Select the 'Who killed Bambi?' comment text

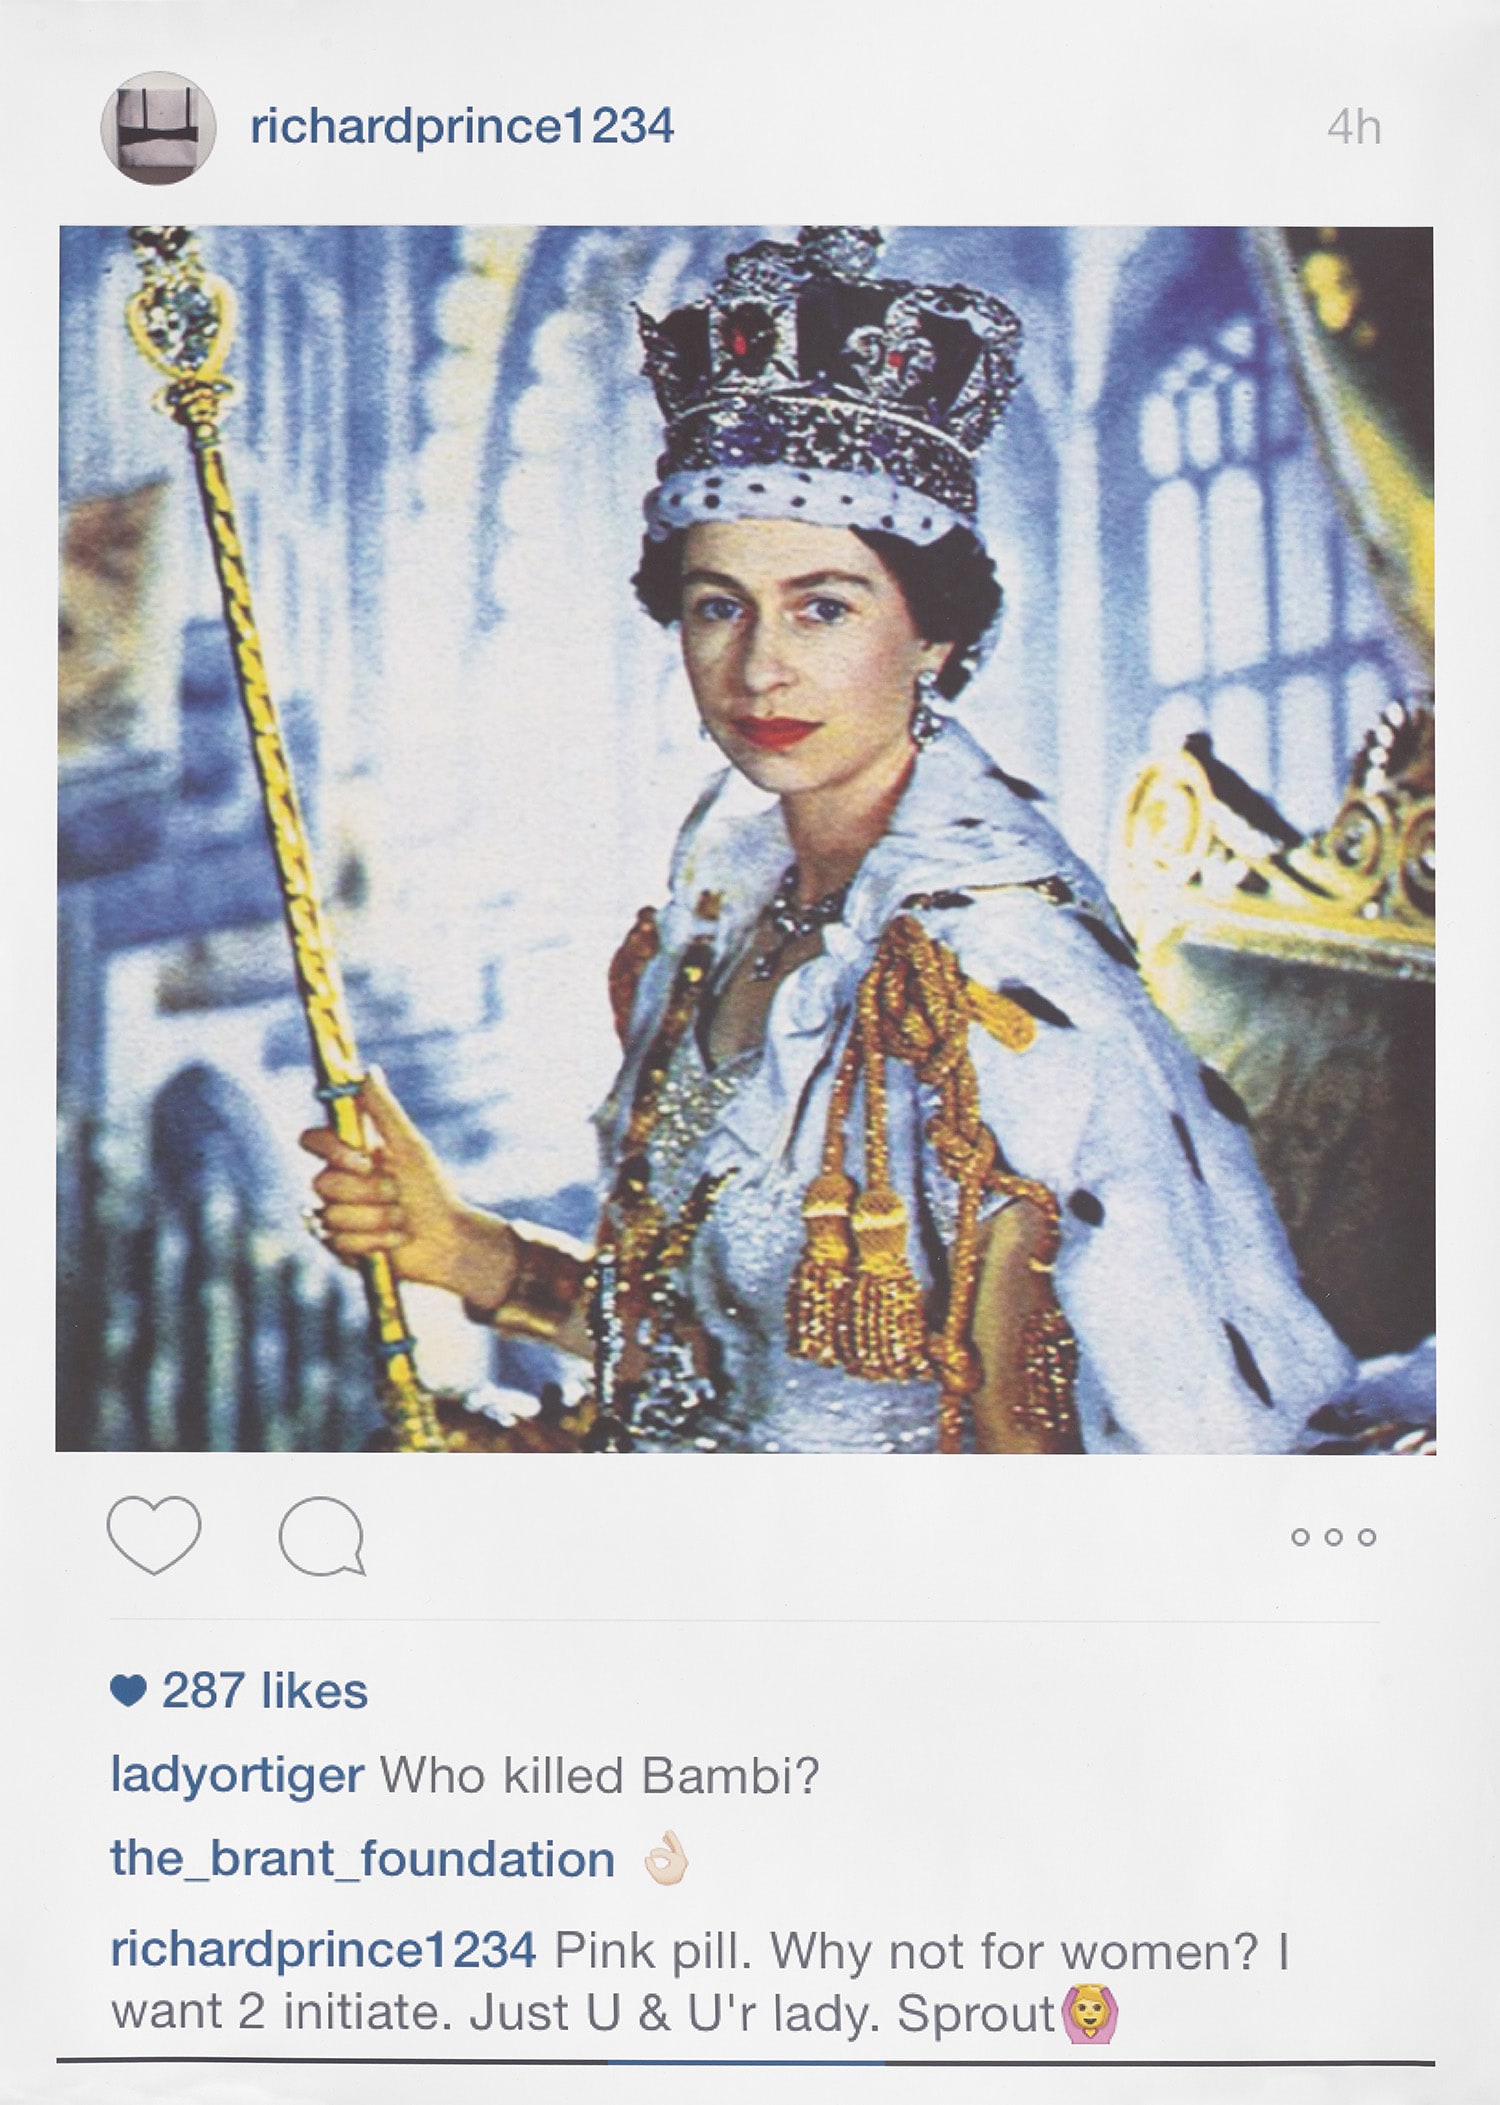600,1775
